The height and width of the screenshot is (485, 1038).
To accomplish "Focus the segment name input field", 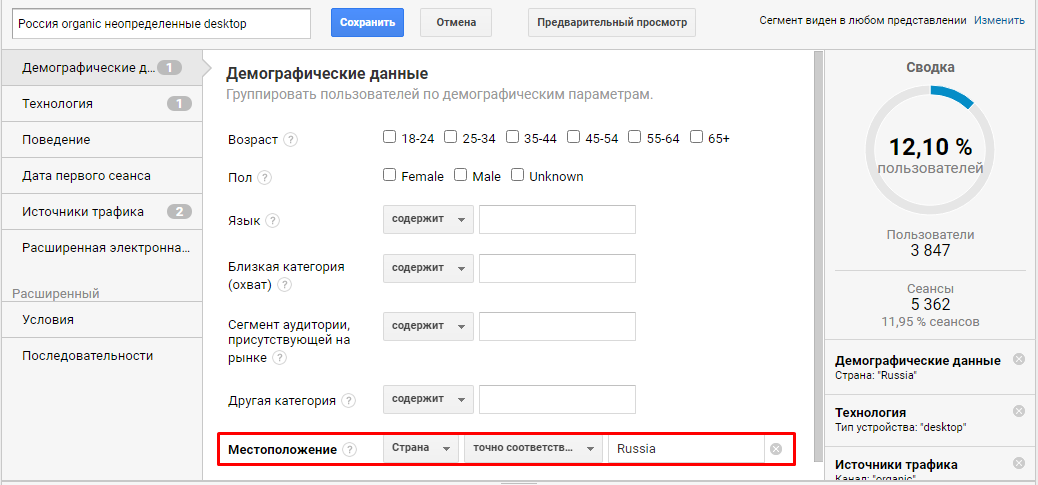I will [x=162, y=24].
